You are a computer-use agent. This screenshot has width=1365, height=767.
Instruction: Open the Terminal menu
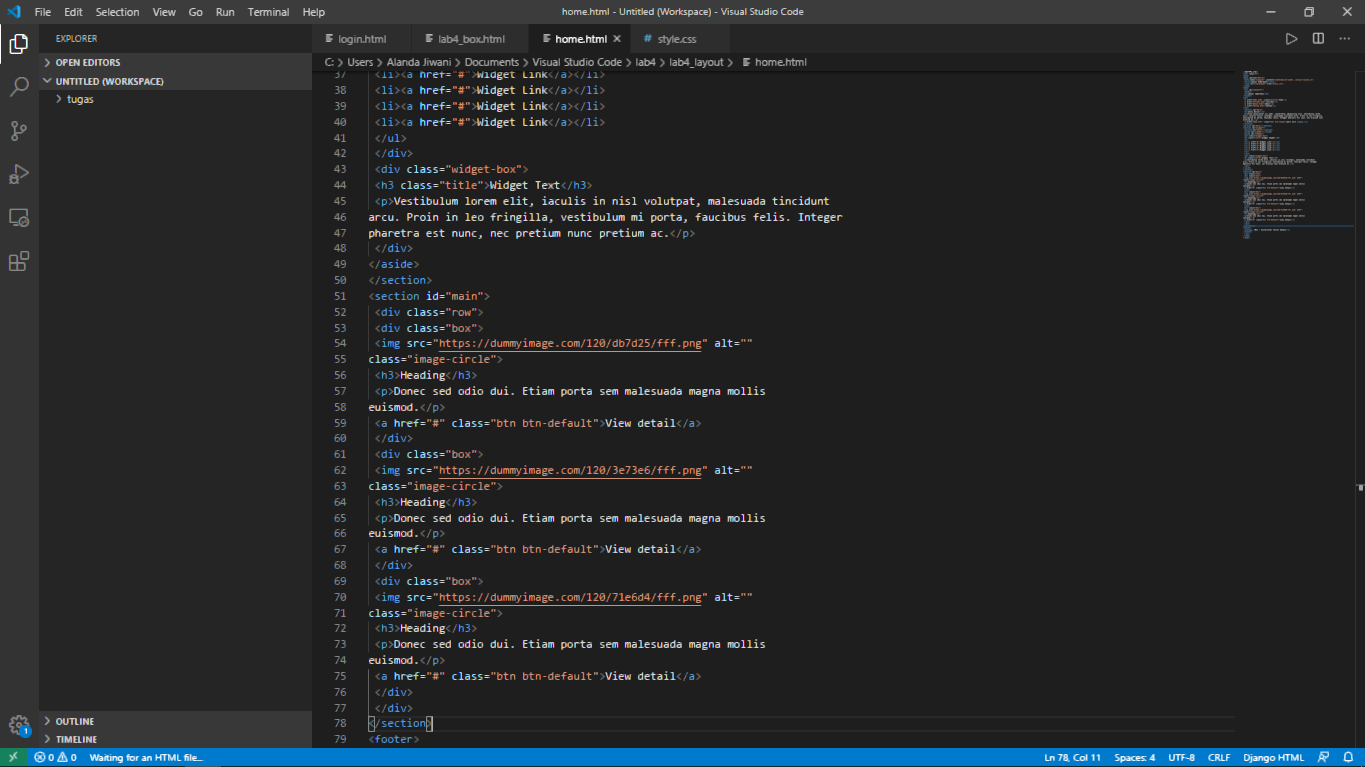pos(268,12)
